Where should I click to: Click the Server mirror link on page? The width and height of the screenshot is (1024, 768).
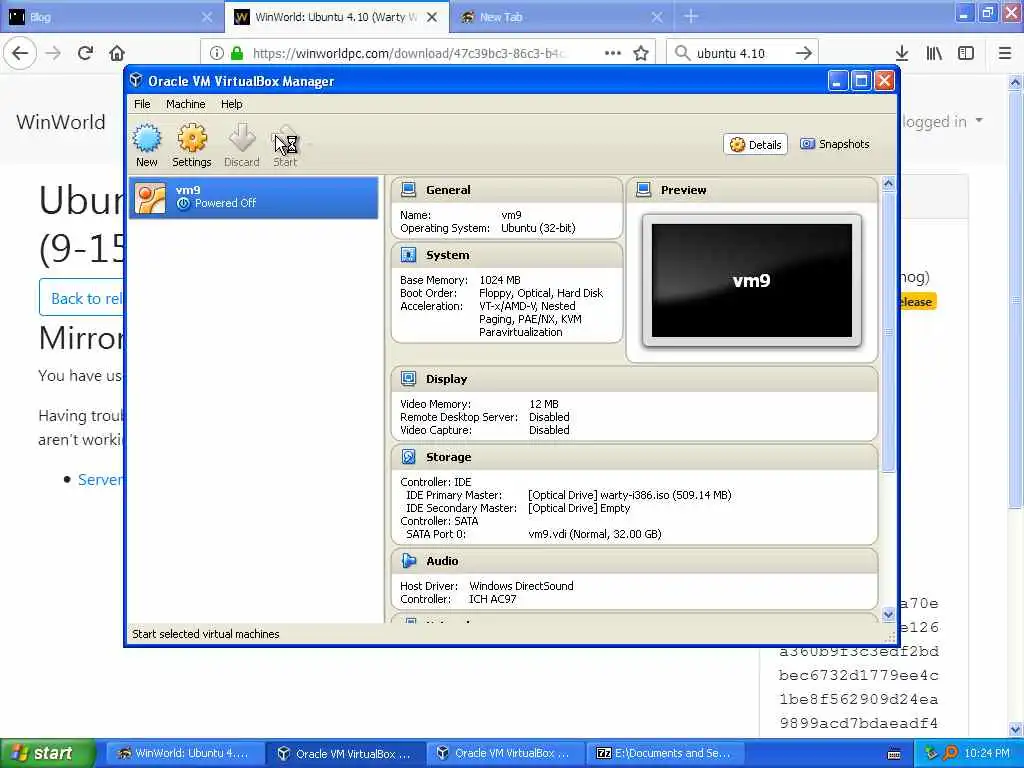point(100,479)
